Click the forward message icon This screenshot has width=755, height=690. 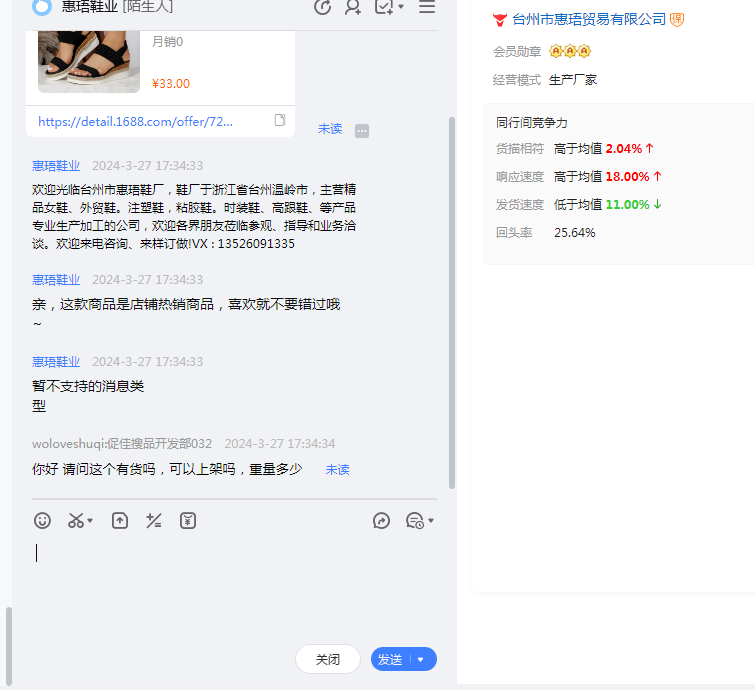pos(381,520)
